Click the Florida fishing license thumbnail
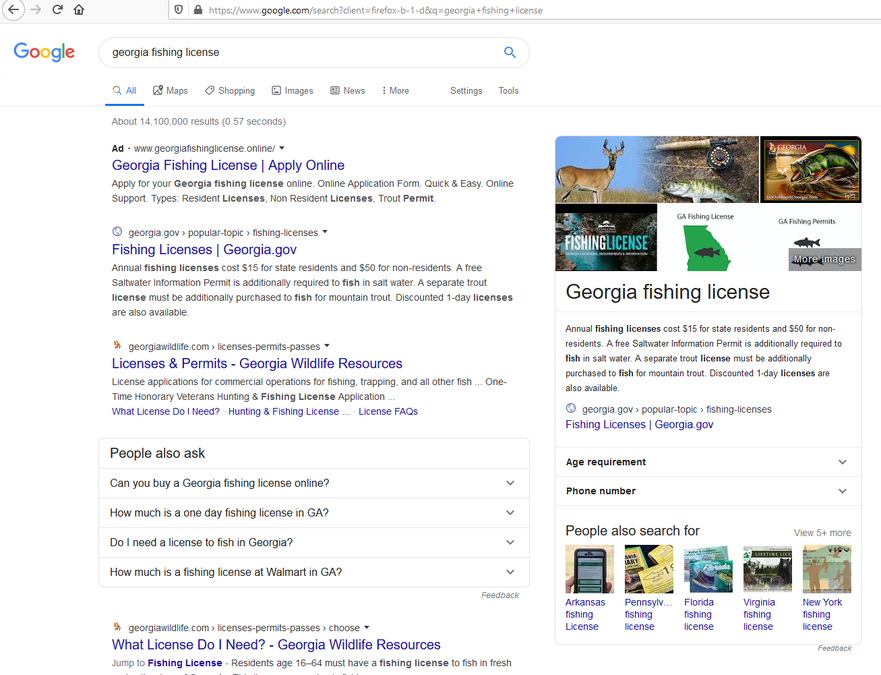The height and width of the screenshot is (675, 881). 708,569
